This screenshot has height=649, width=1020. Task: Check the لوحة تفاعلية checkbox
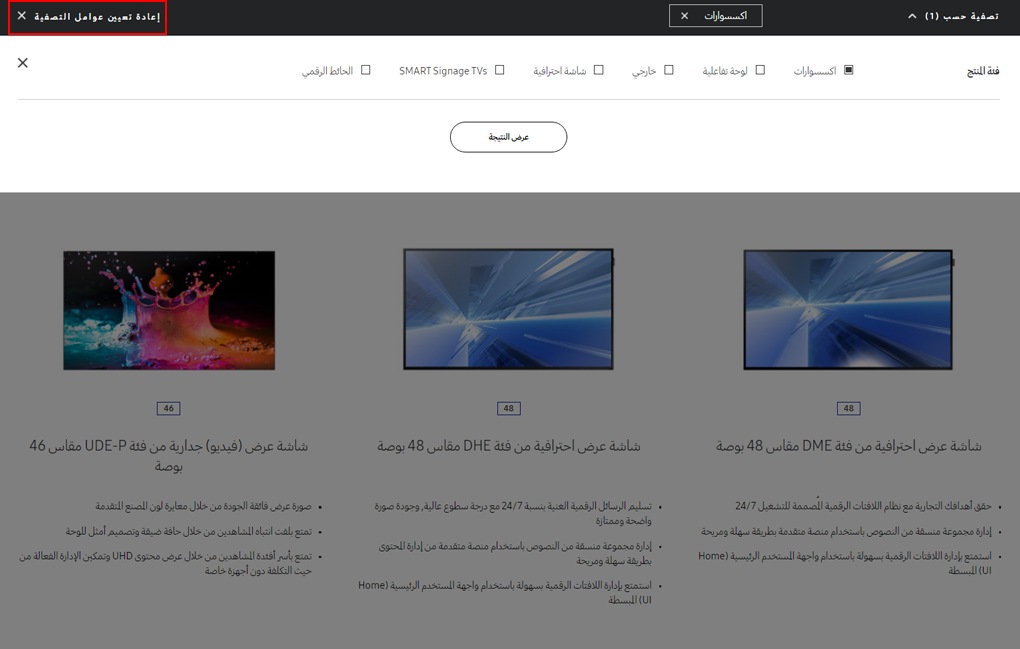tap(760, 70)
